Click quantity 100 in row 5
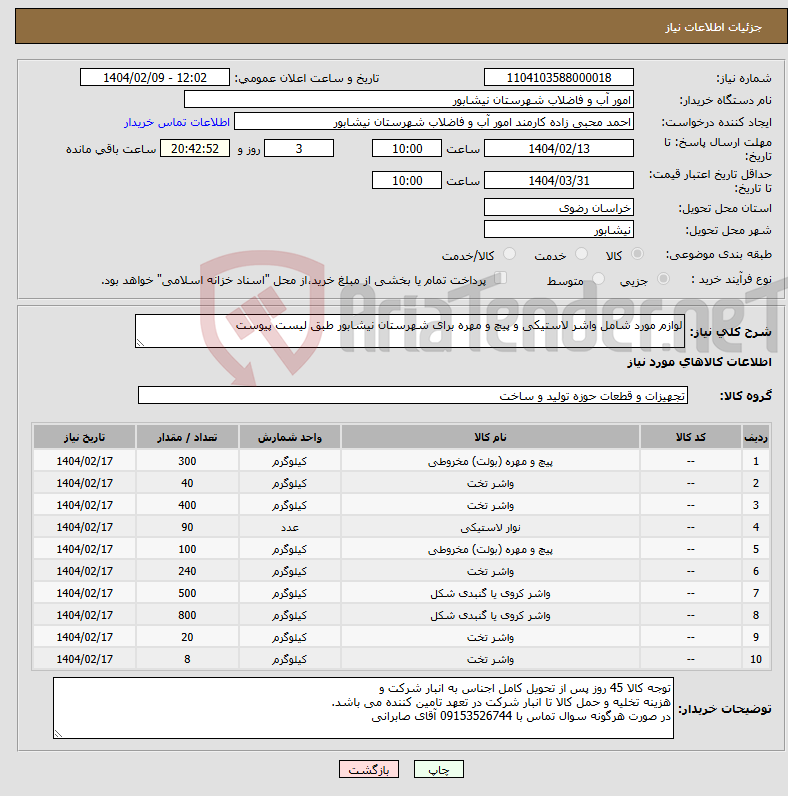The height and width of the screenshot is (796, 788). click(187, 549)
